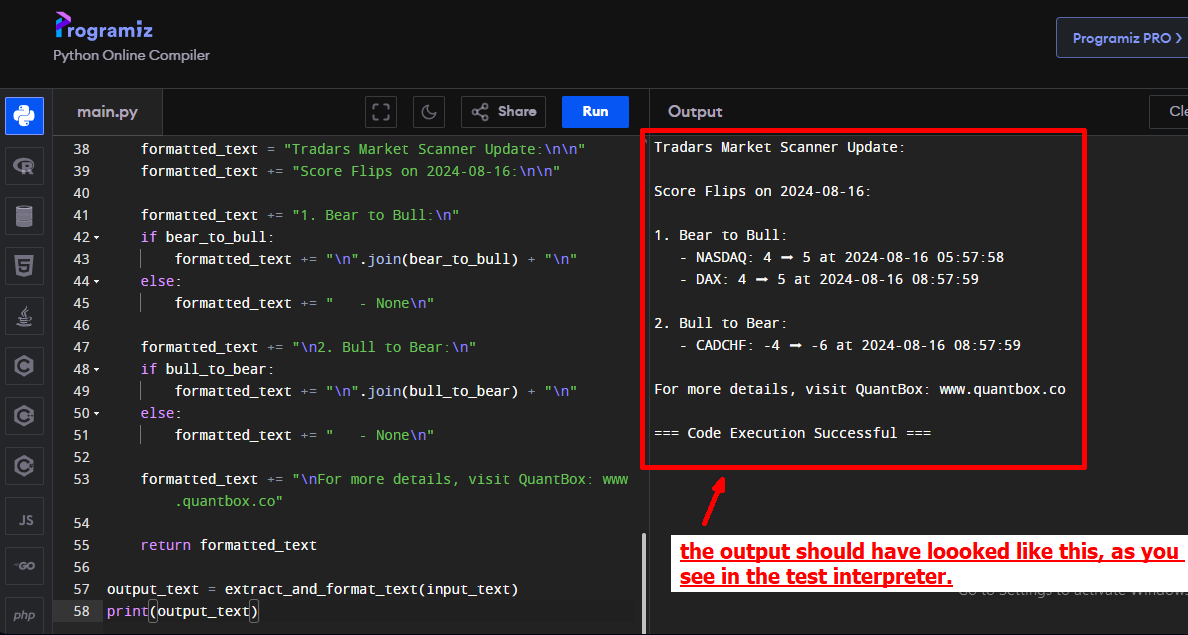Click 'www.quantbox.co' in output text

click(1002, 389)
